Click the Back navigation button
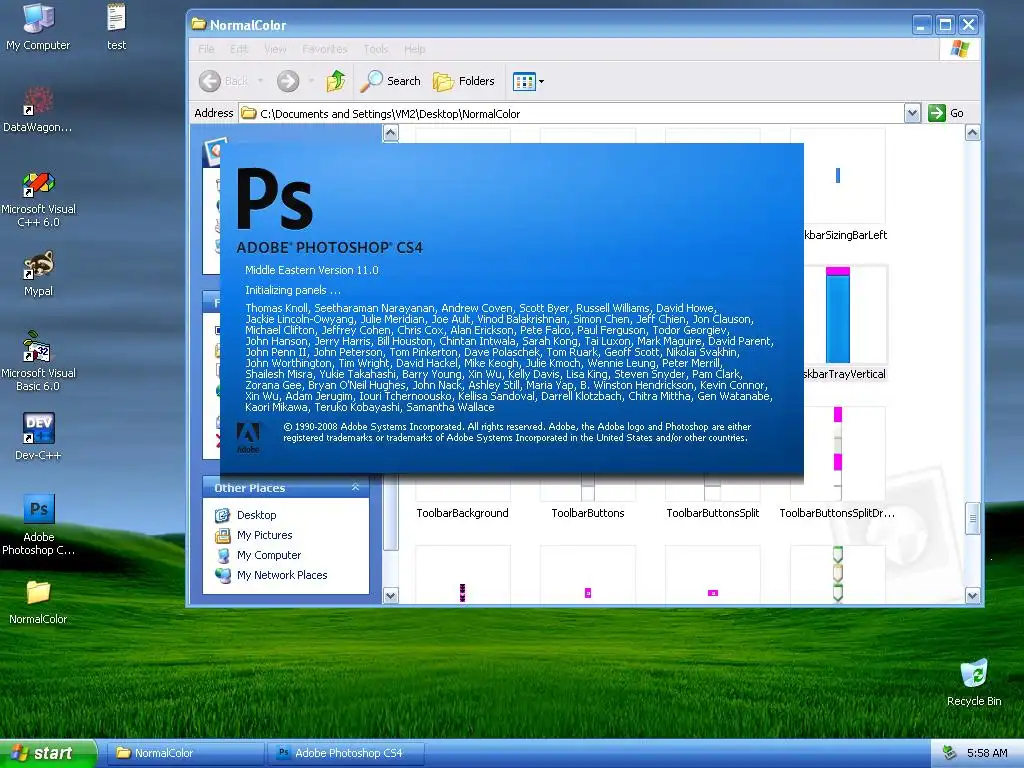Viewport: 1024px width, 768px height. 223,81
